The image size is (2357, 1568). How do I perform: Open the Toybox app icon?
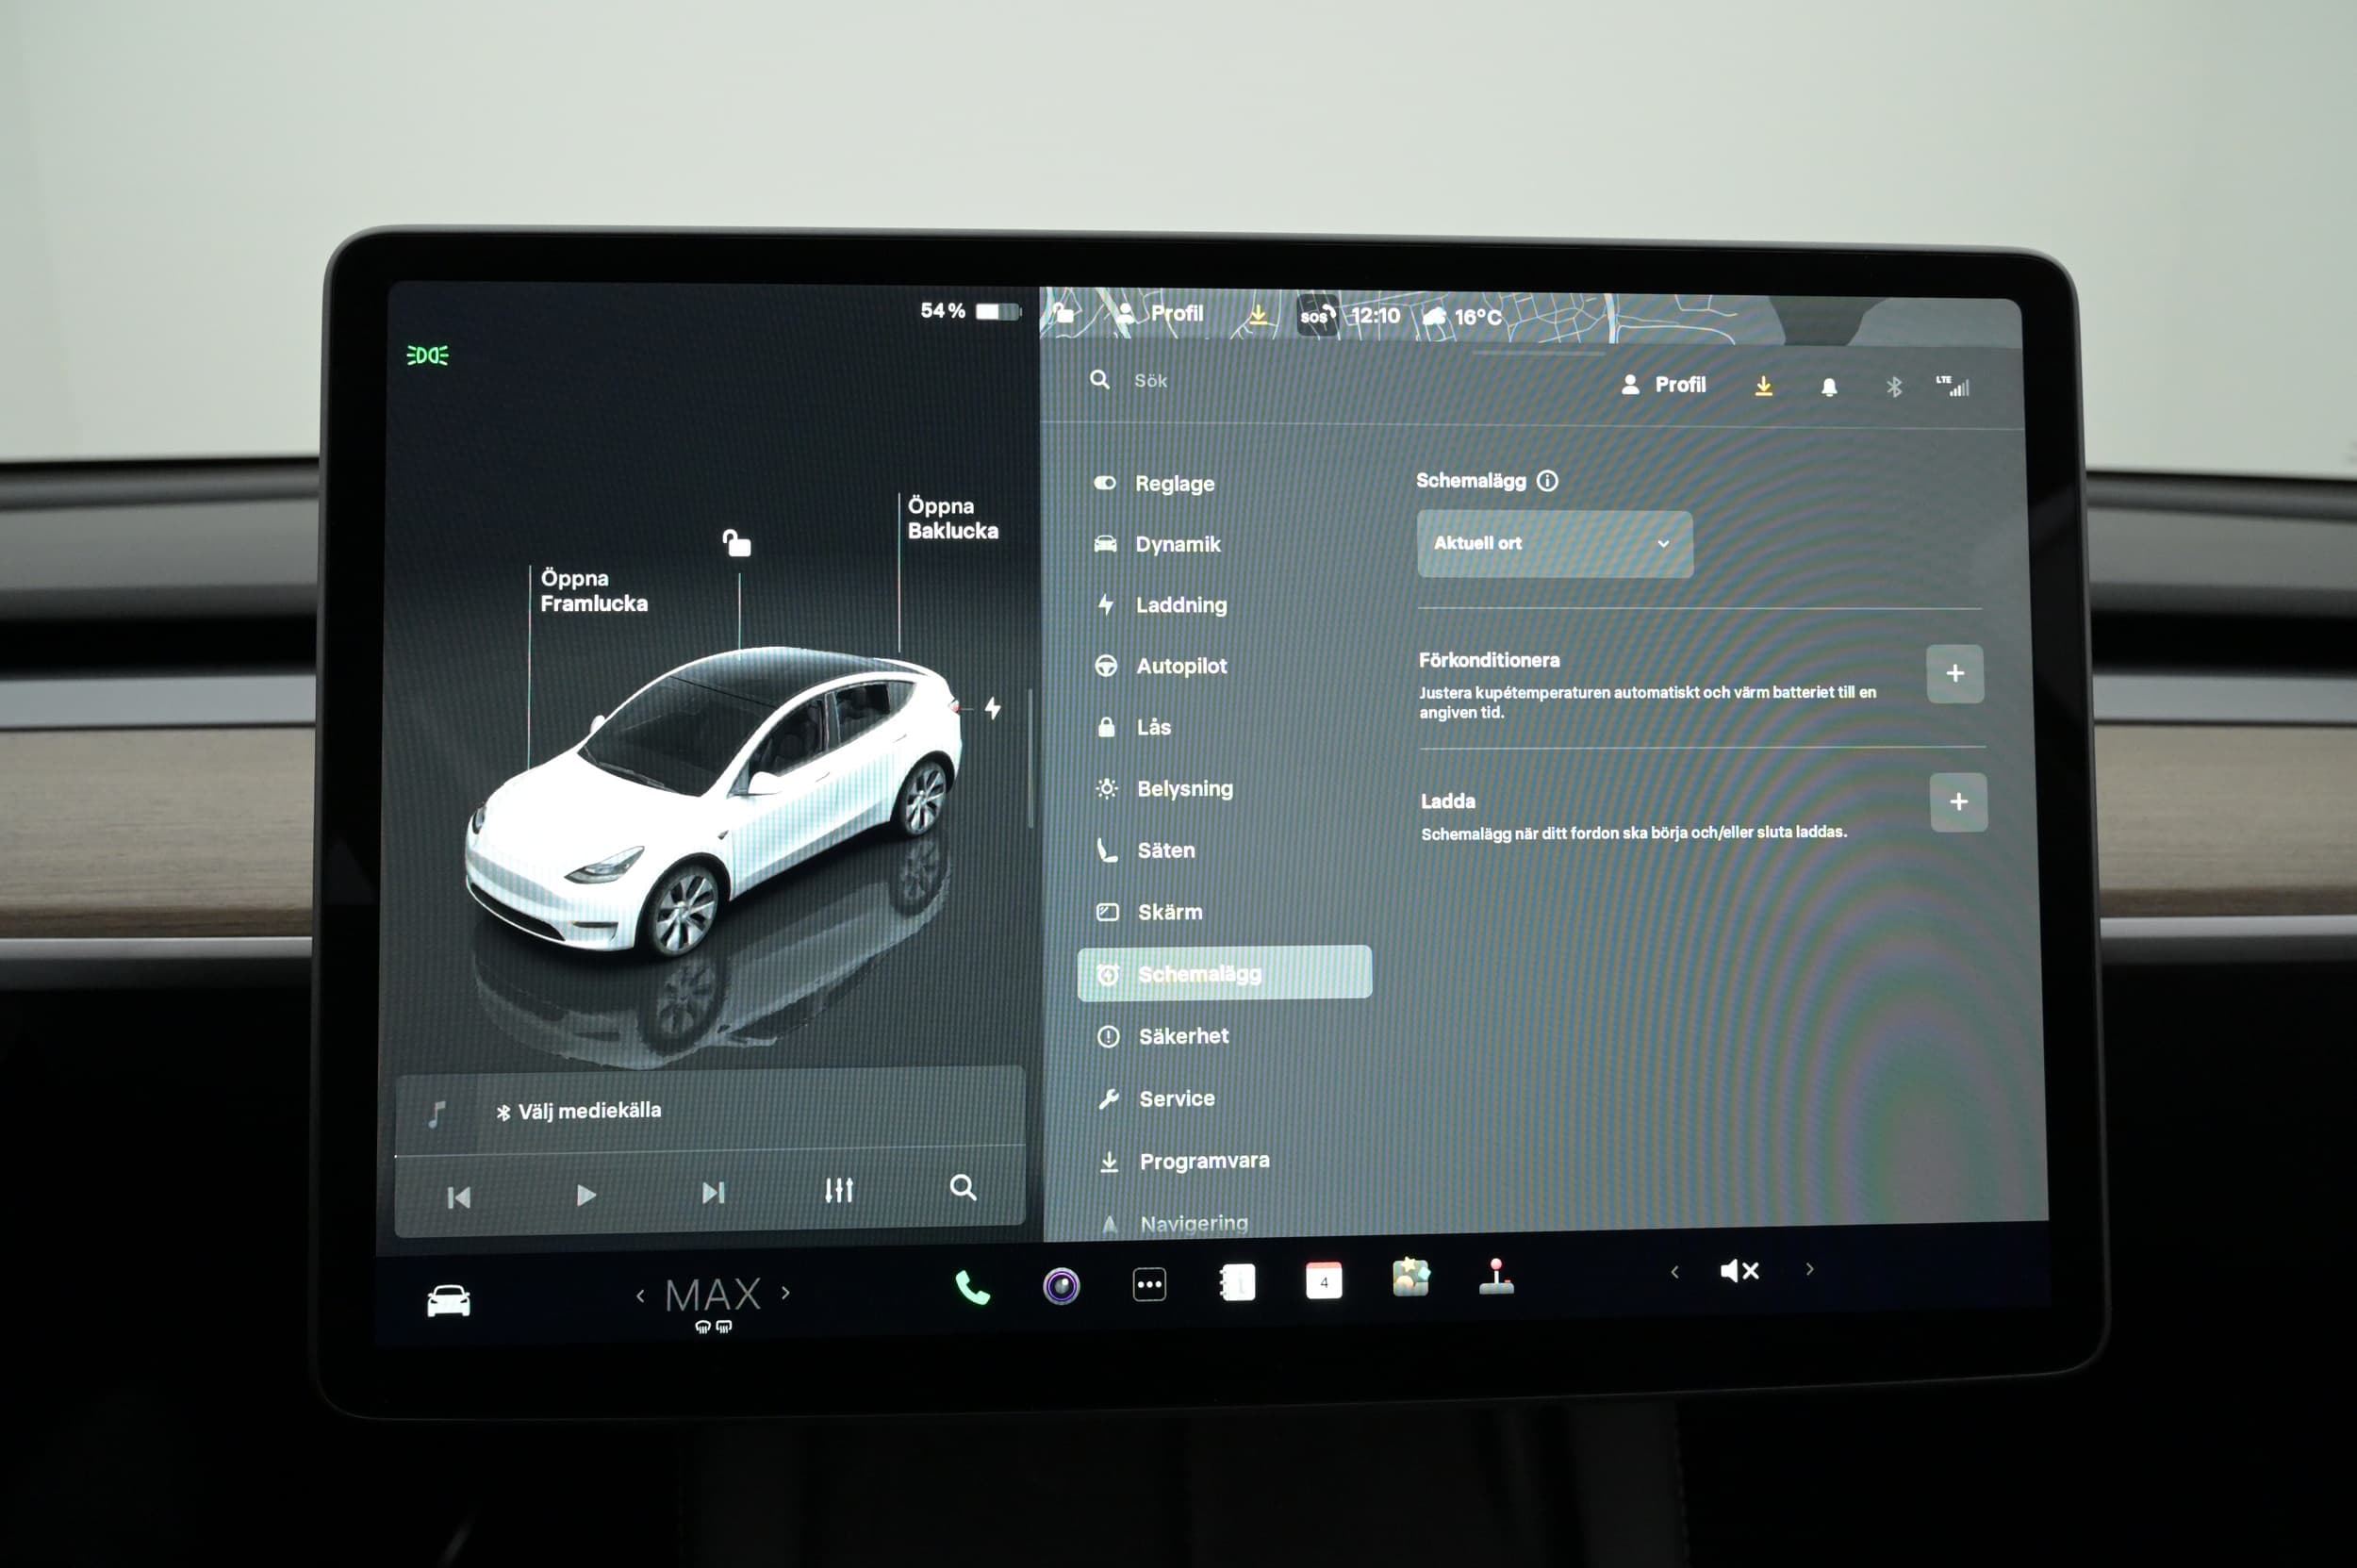pos(1410,1277)
